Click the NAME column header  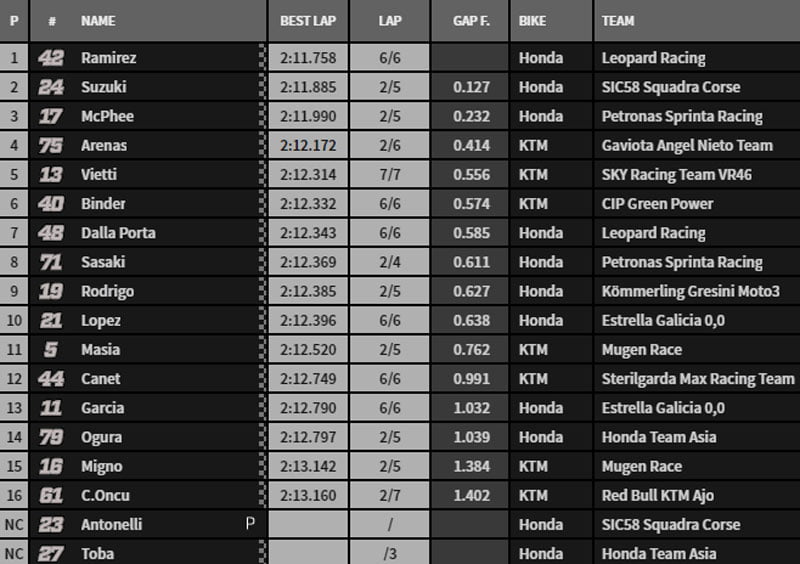point(98,20)
